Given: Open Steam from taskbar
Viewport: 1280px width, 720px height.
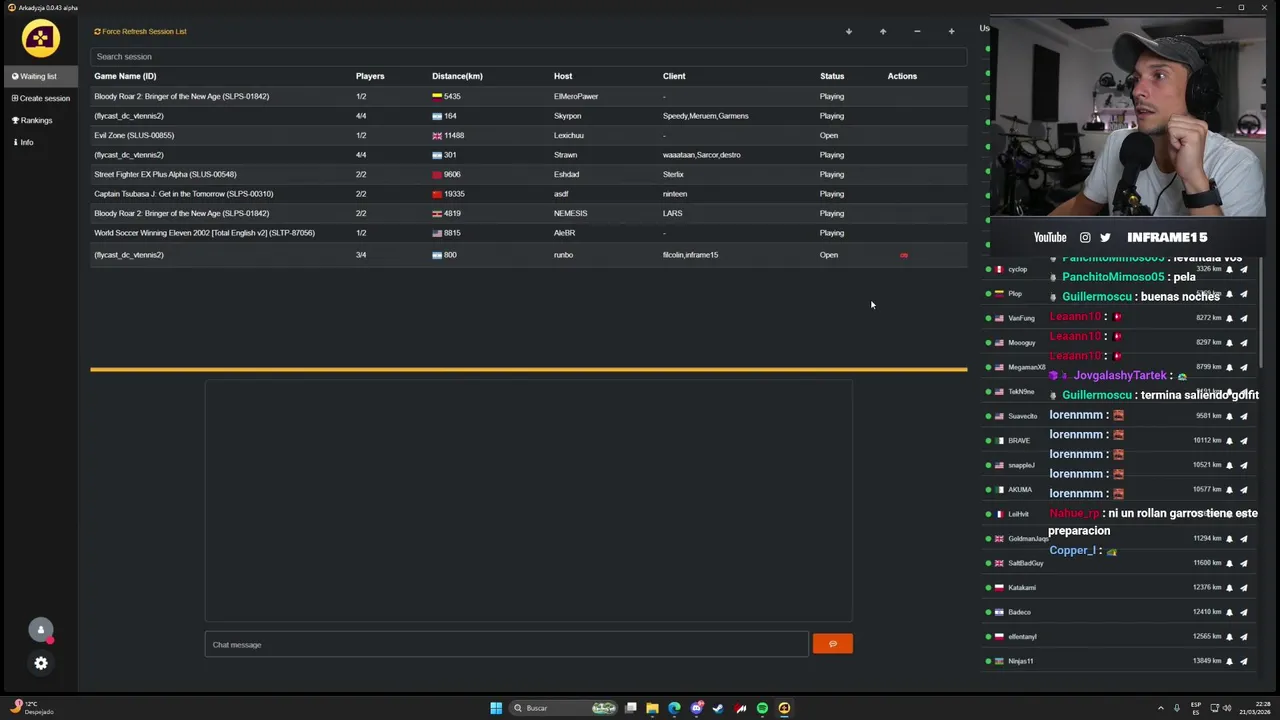Looking at the screenshot, I should [x=718, y=708].
